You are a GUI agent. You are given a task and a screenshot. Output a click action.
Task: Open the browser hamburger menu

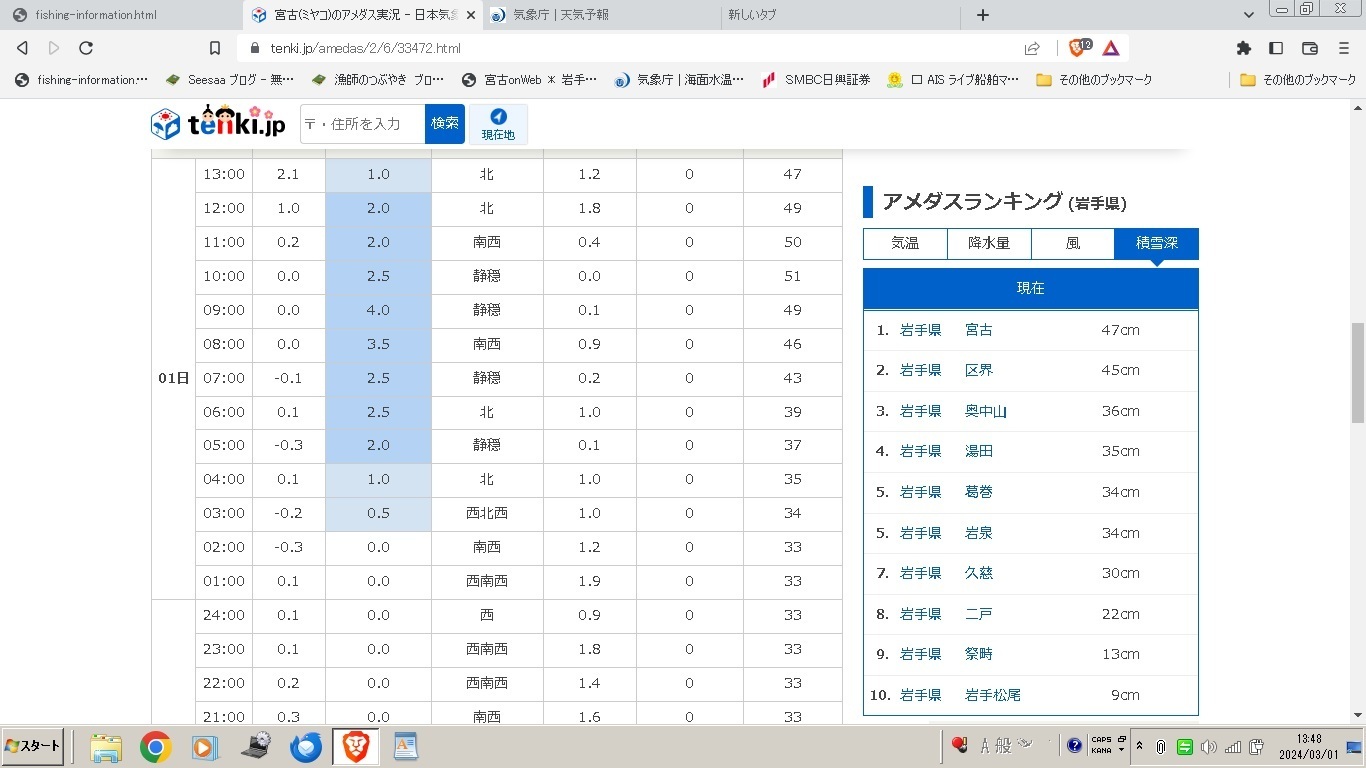point(1344,48)
